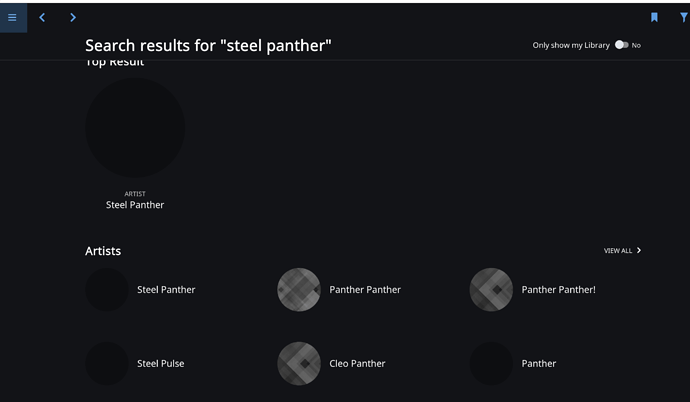Go forward with right arrow
The image size is (690, 402).
pyautogui.click(x=73, y=18)
